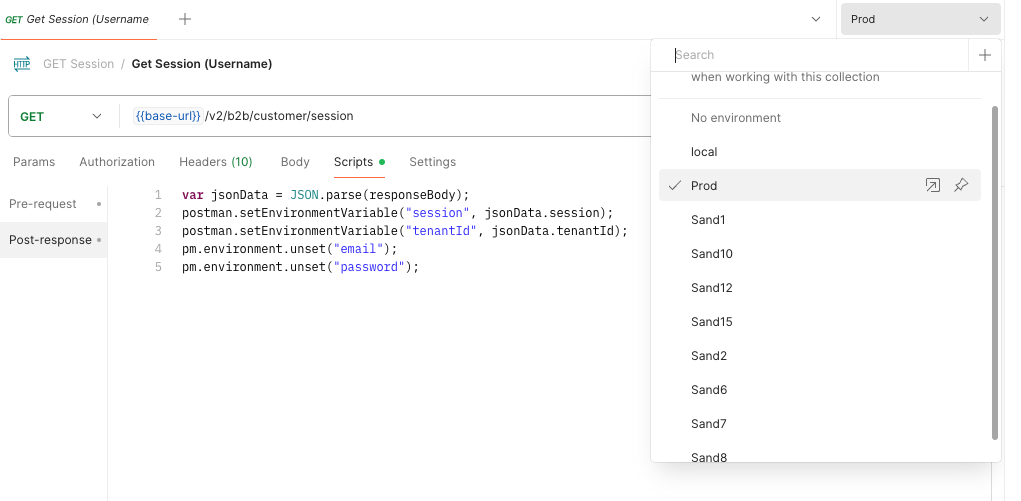Select the Sand7 environment
Viewport: 1021px width, 501px height.
(820, 423)
